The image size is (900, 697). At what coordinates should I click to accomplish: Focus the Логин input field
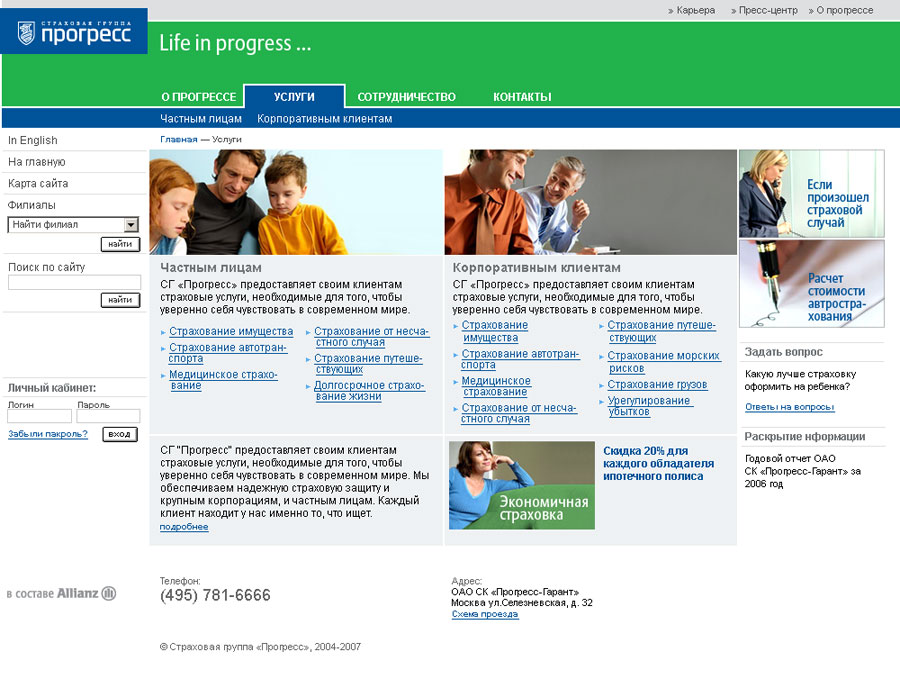pos(40,416)
